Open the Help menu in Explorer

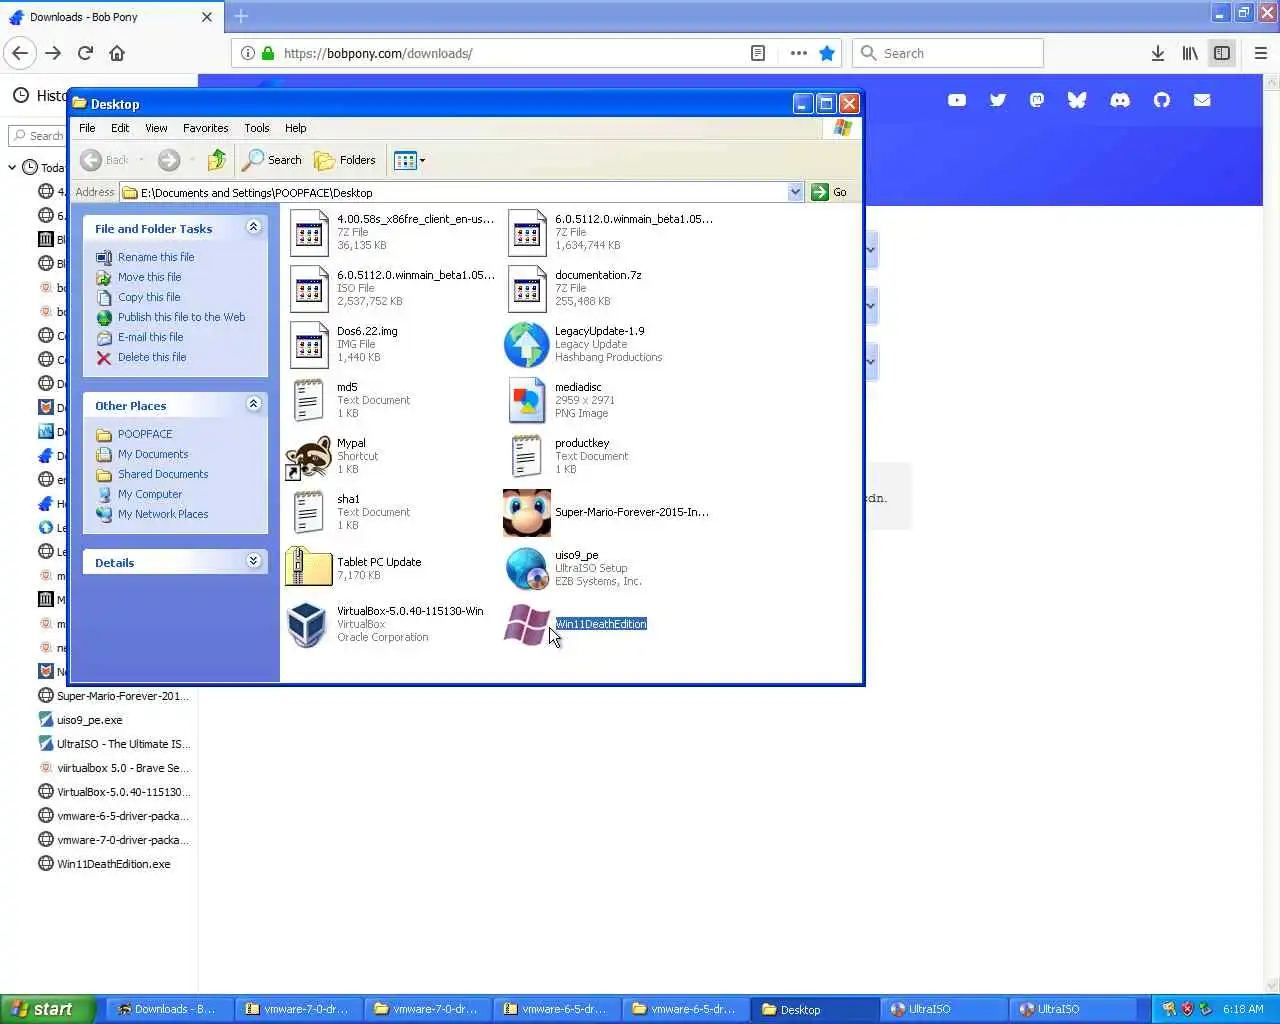point(295,128)
